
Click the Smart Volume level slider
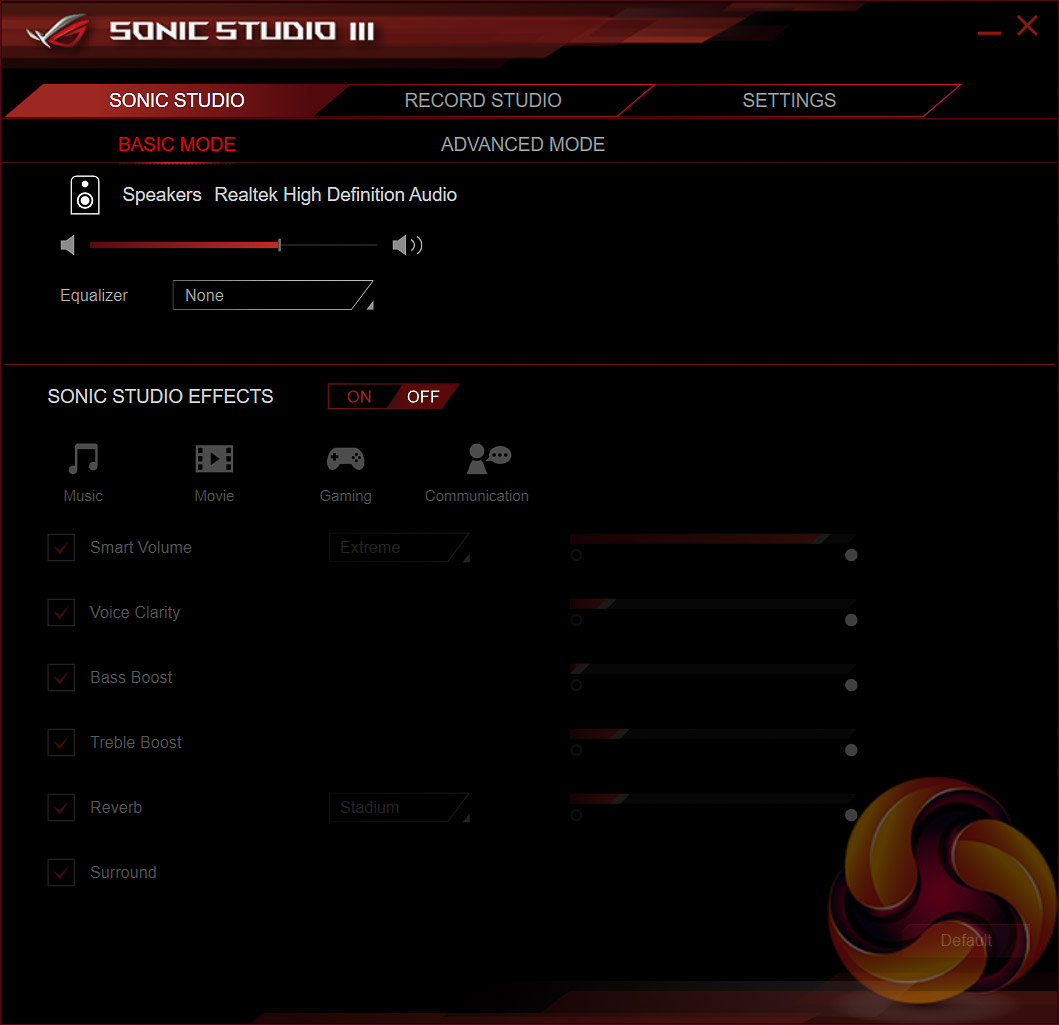coord(713,539)
